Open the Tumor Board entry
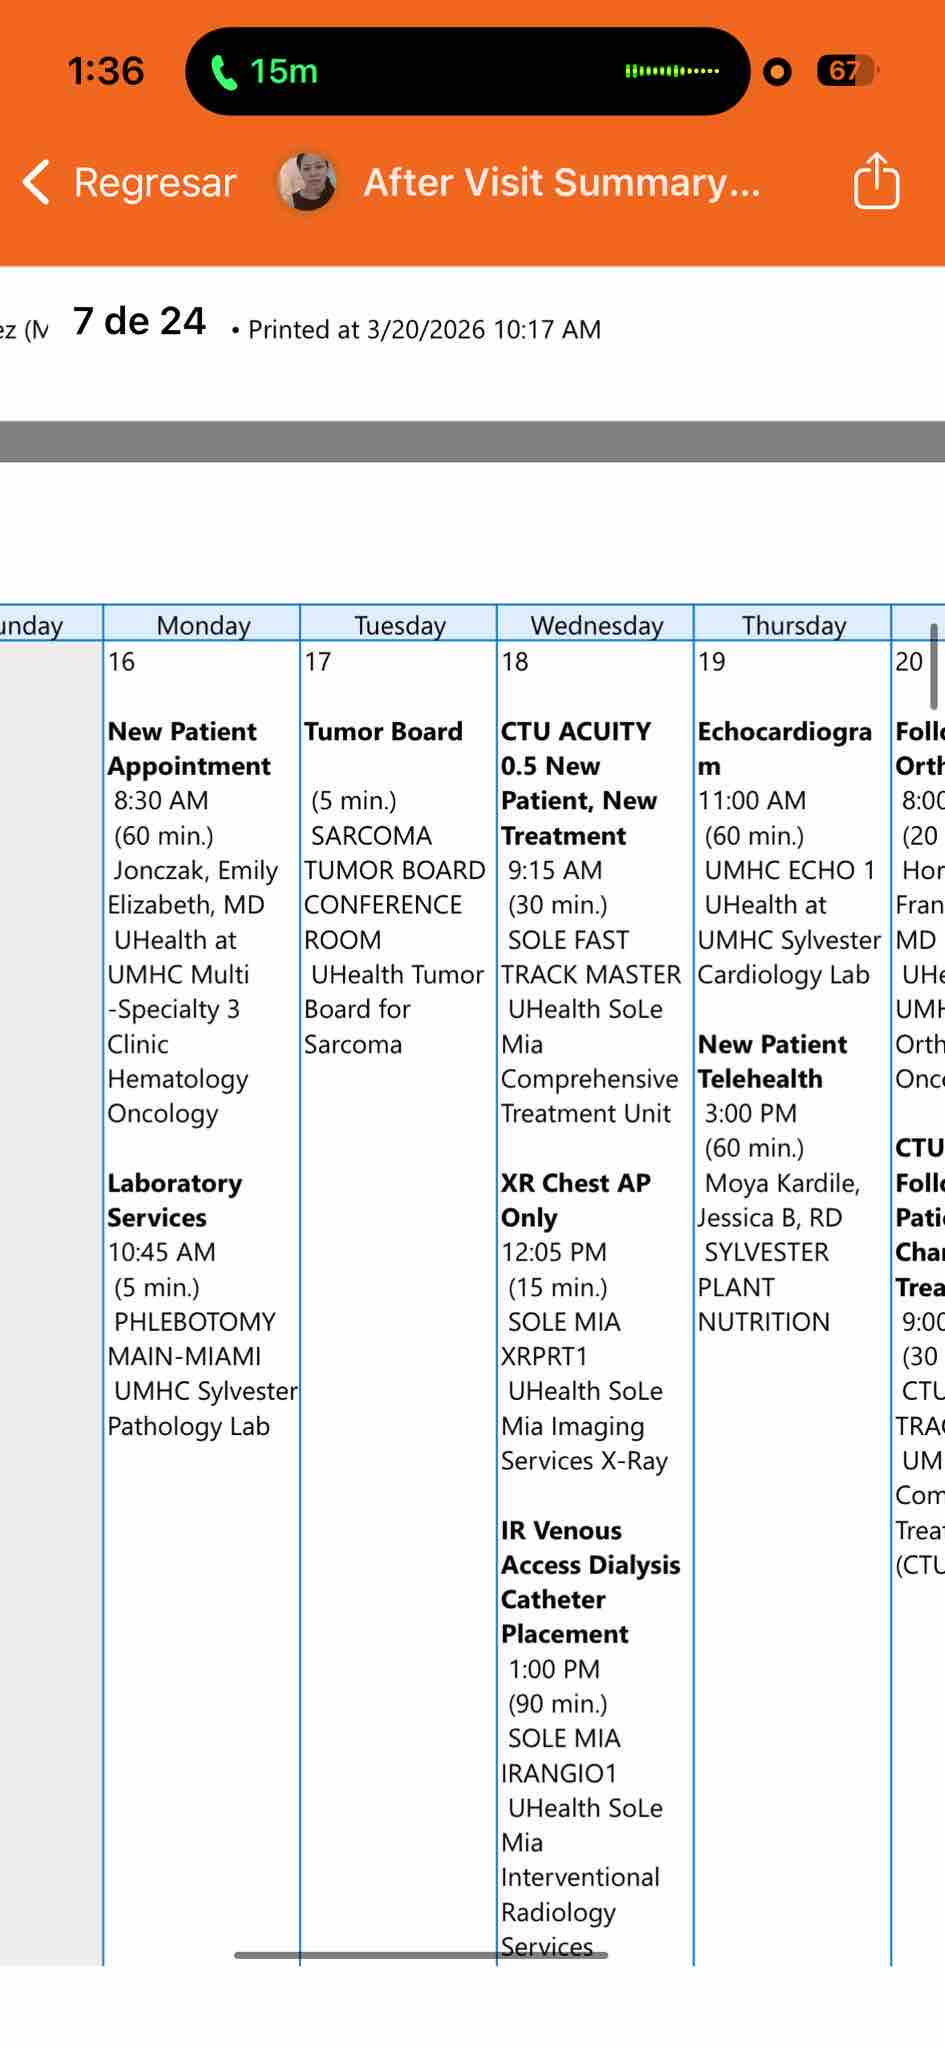Image resolution: width=945 pixels, height=2048 pixels. (x=383, y=732)
